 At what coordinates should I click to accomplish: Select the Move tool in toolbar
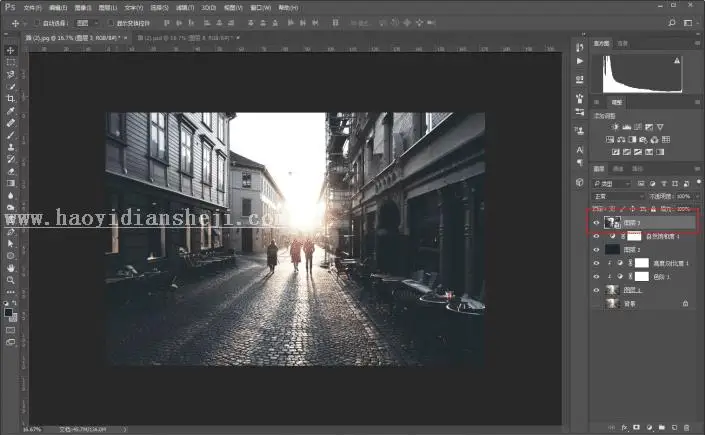tap(10, 50)
